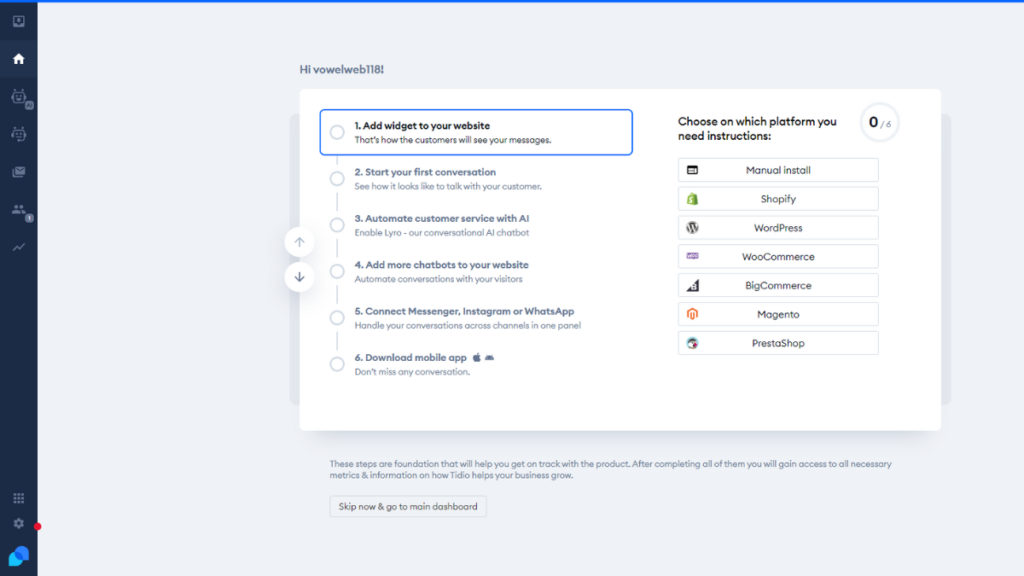Choose Magento platform button
Image resolution: width=1024 pixels, height=576 pixels.
coord(778,314)
